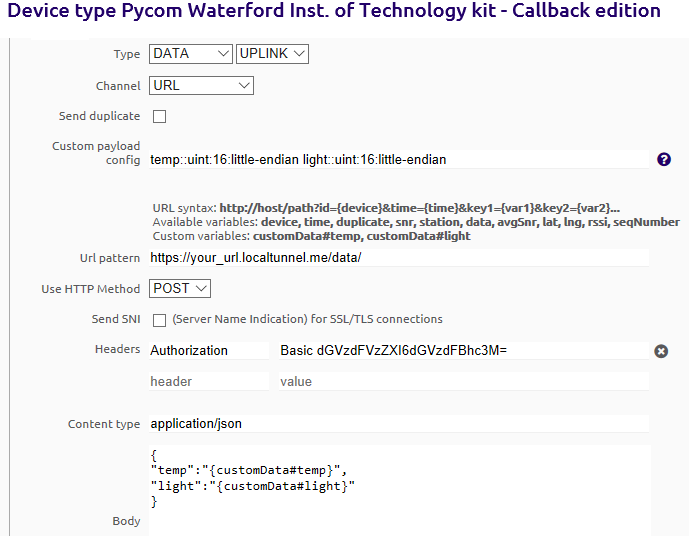Click the Url pattern label
This screenshot has width=689, height=536.
tap(110, 258)
